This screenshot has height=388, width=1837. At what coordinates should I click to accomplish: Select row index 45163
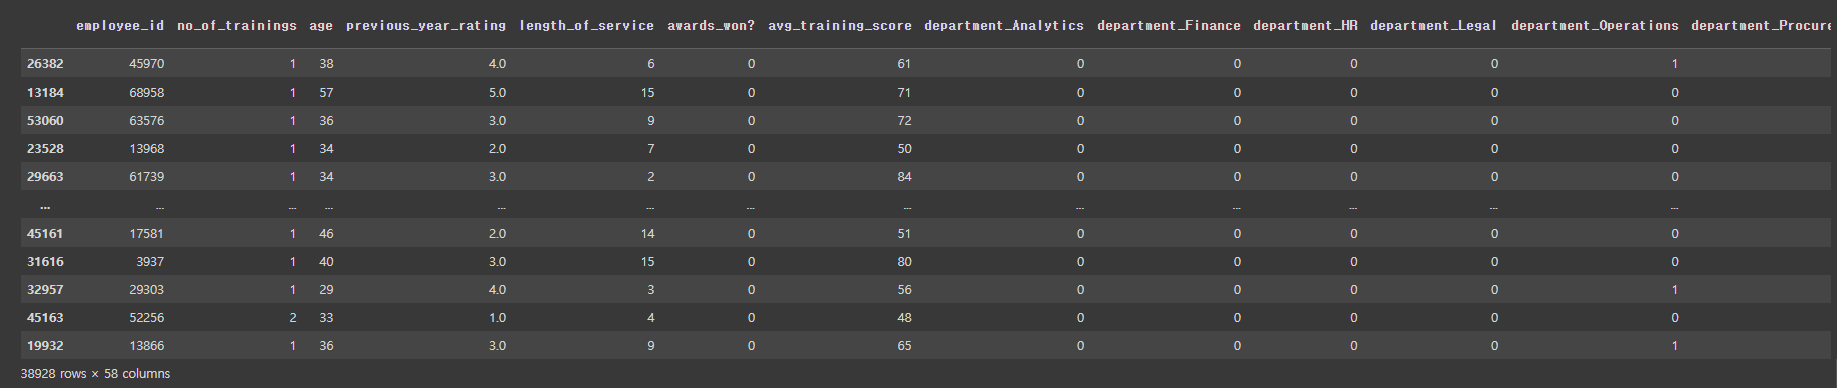(x=45, y=317)
